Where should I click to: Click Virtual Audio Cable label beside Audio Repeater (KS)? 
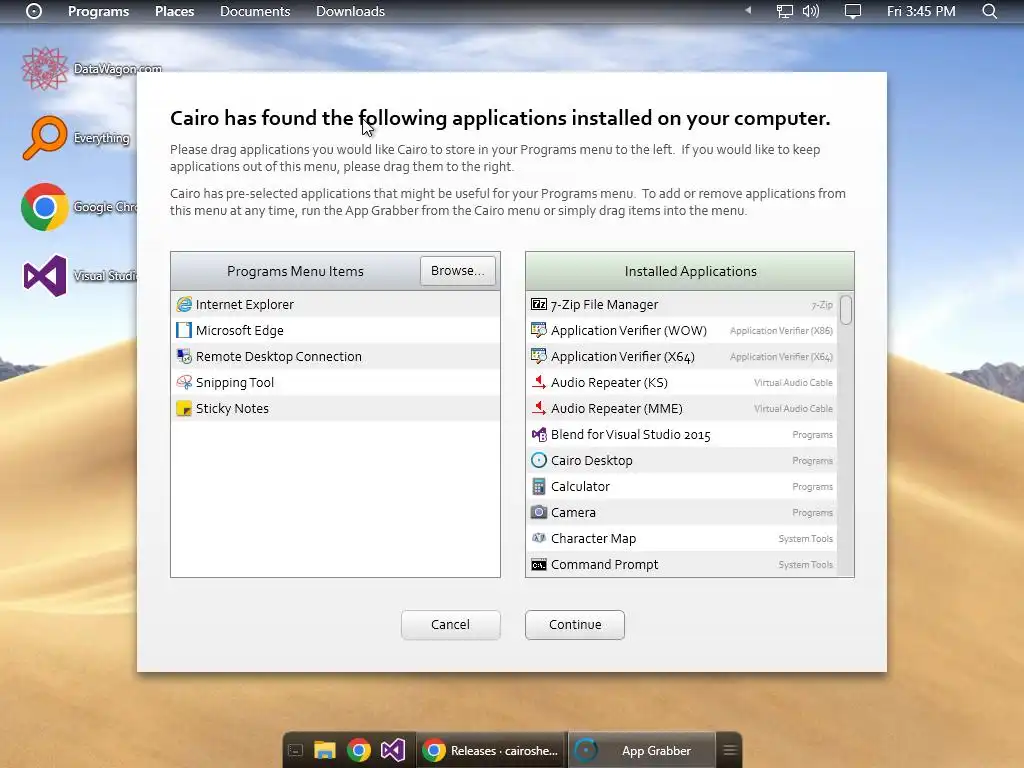coord(793,383)
